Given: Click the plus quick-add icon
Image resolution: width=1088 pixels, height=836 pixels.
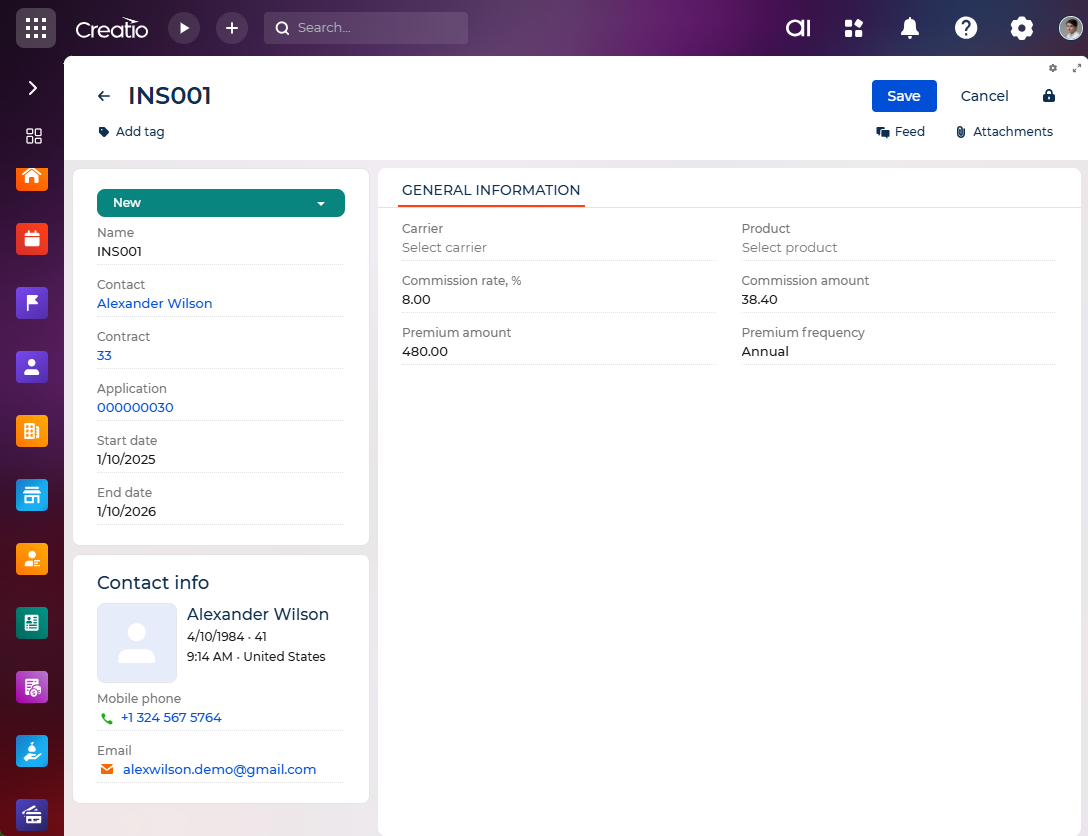Looking at the screenshot, I should pos(232,28).
